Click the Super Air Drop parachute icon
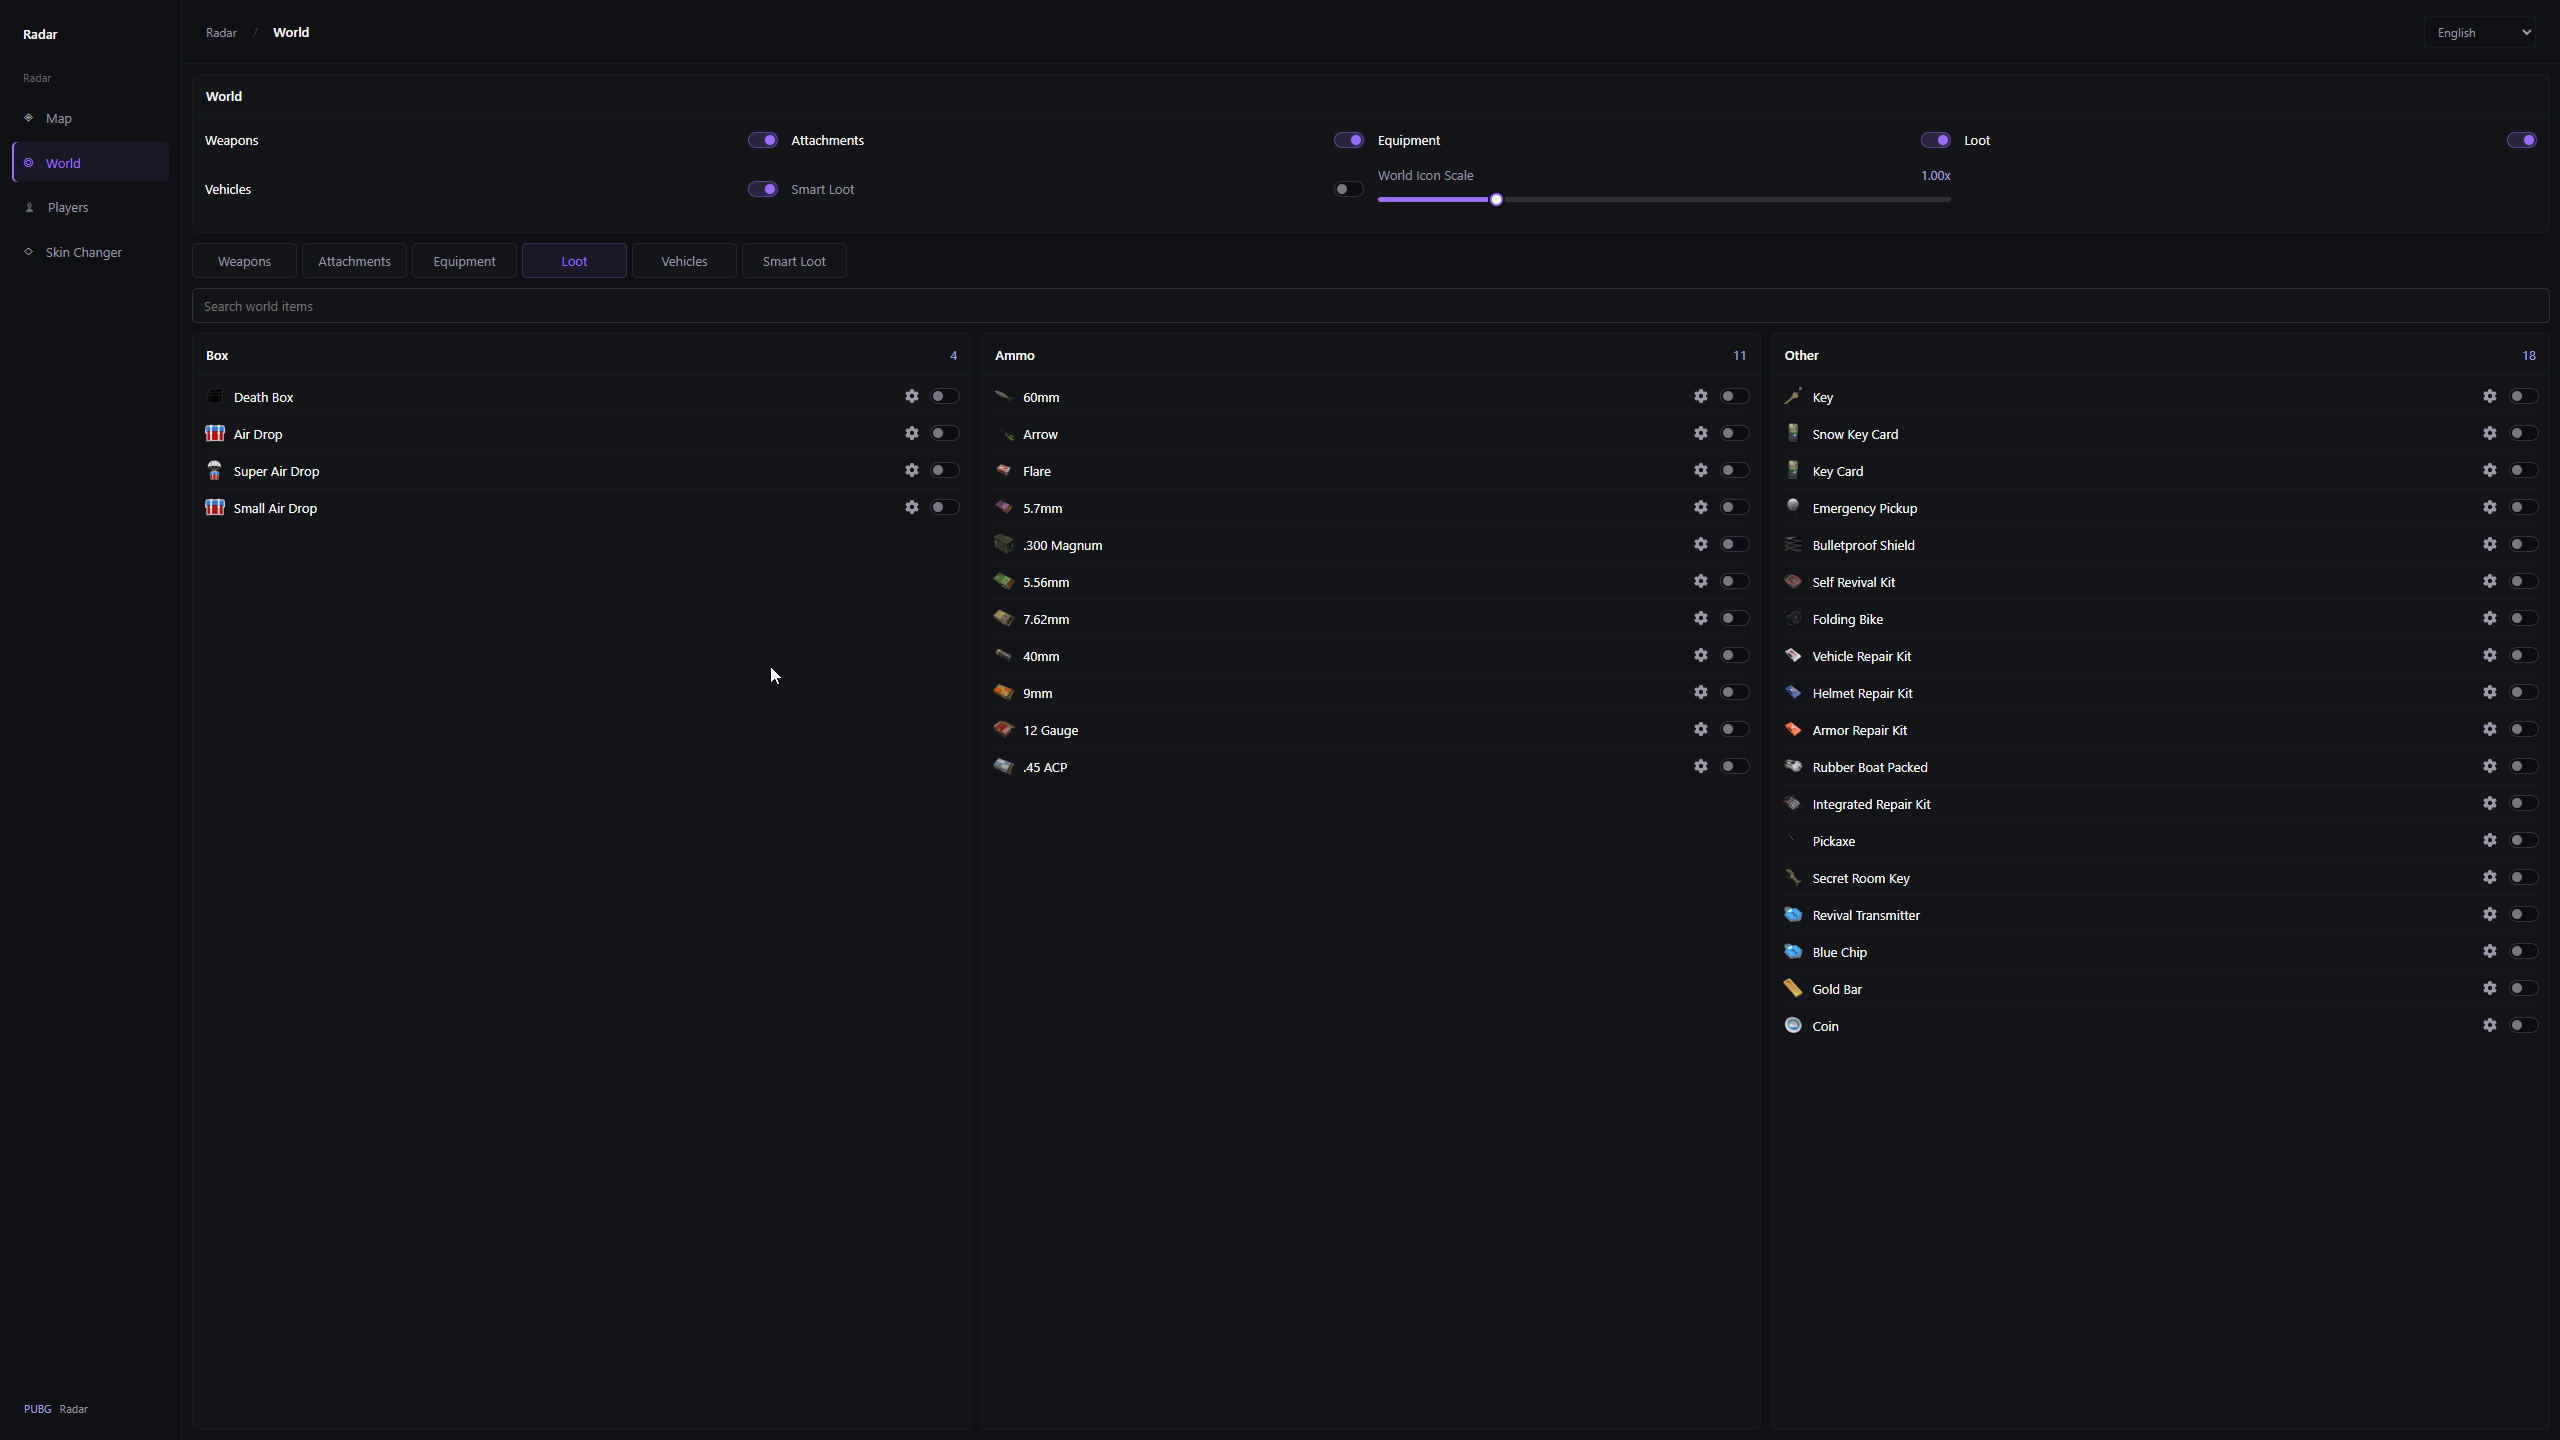 click(214, 470)
